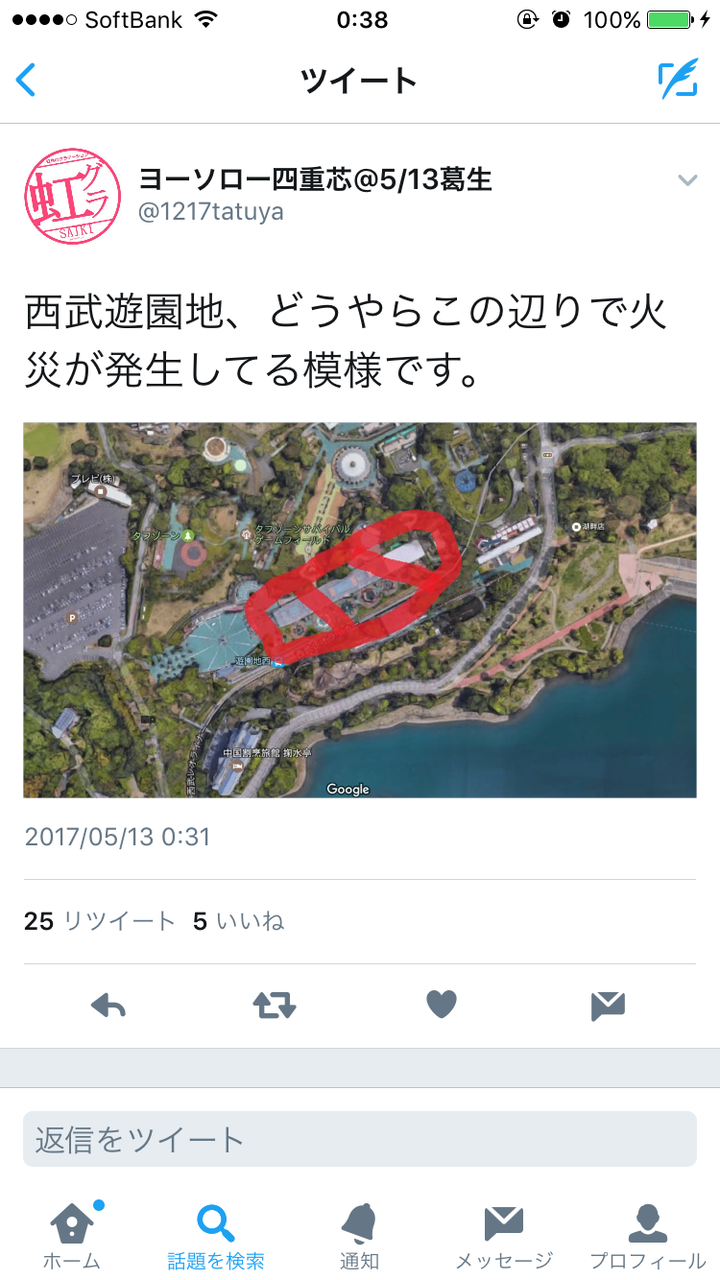View the 5 いいね list
Screen dimensions: 720x1280
(238, 921)
